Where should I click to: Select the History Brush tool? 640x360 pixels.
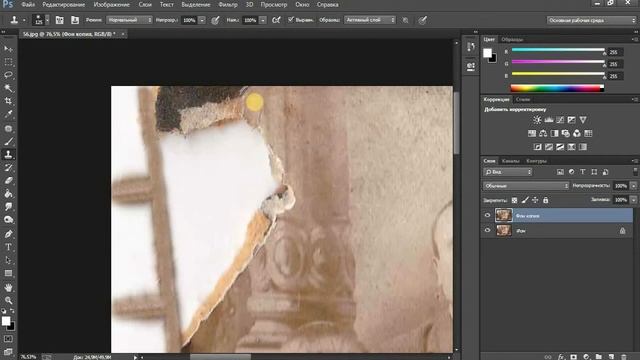coord(8,168)
